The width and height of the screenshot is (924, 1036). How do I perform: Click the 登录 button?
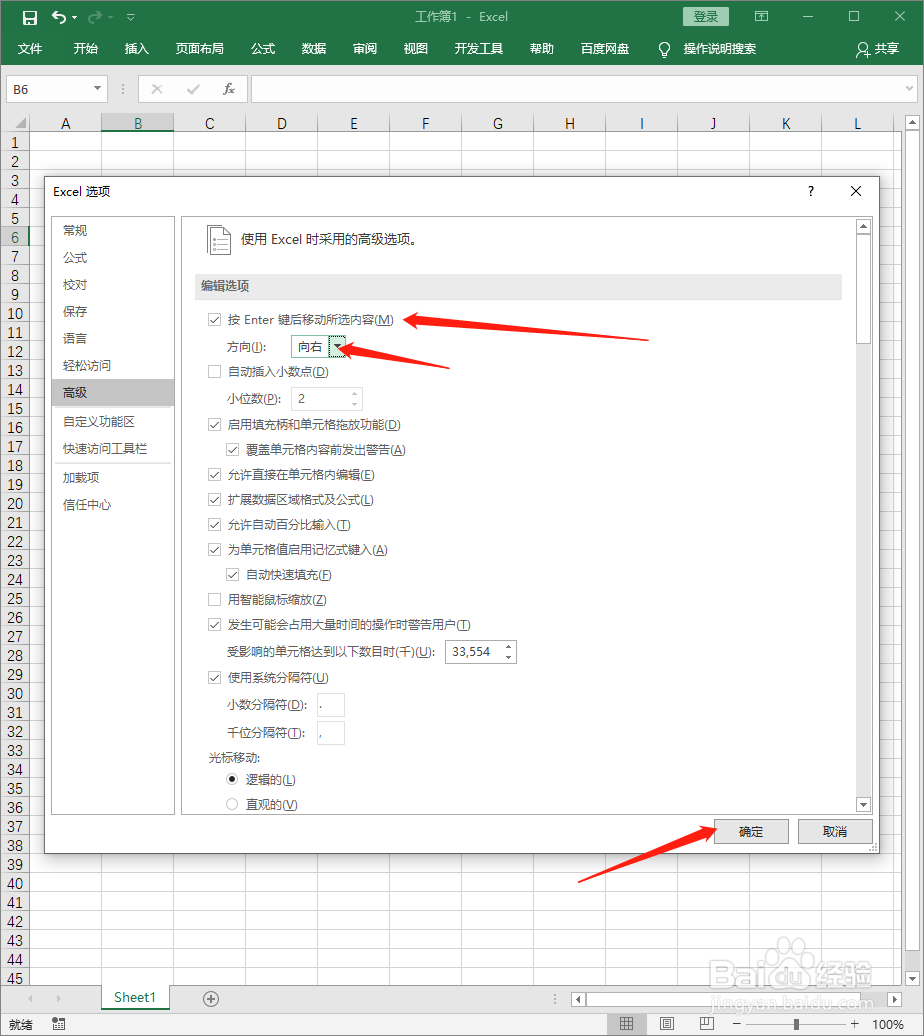click(x=705, y=16)
